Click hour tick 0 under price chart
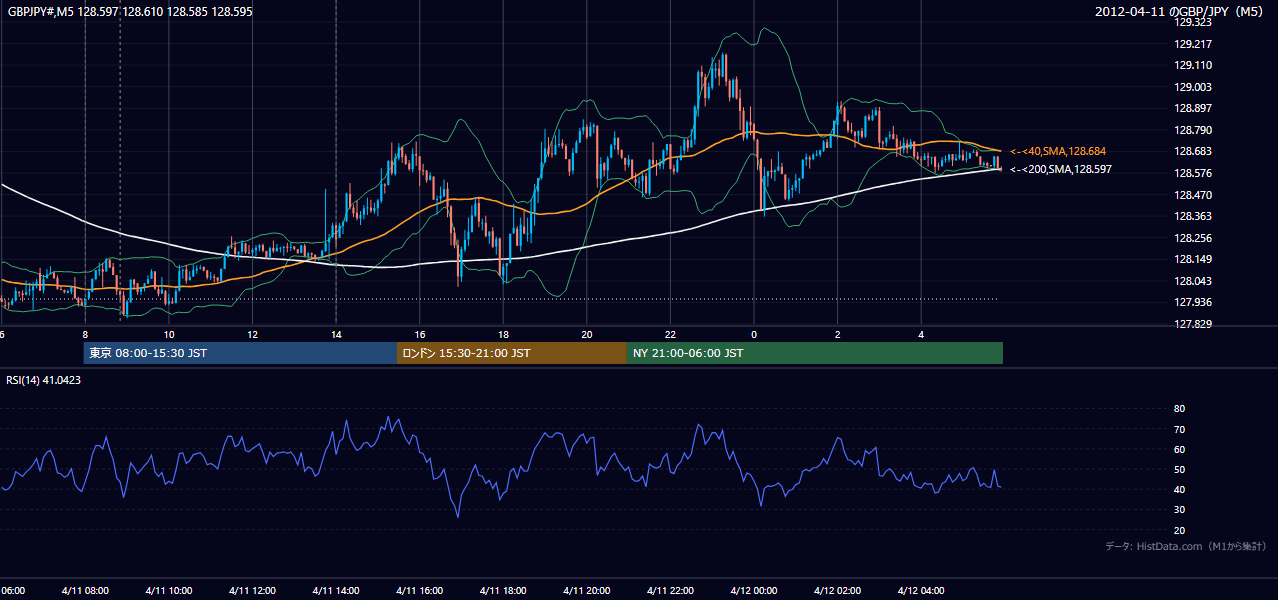This screenshot has height=600, width=1278. click(x=754, y=334)
